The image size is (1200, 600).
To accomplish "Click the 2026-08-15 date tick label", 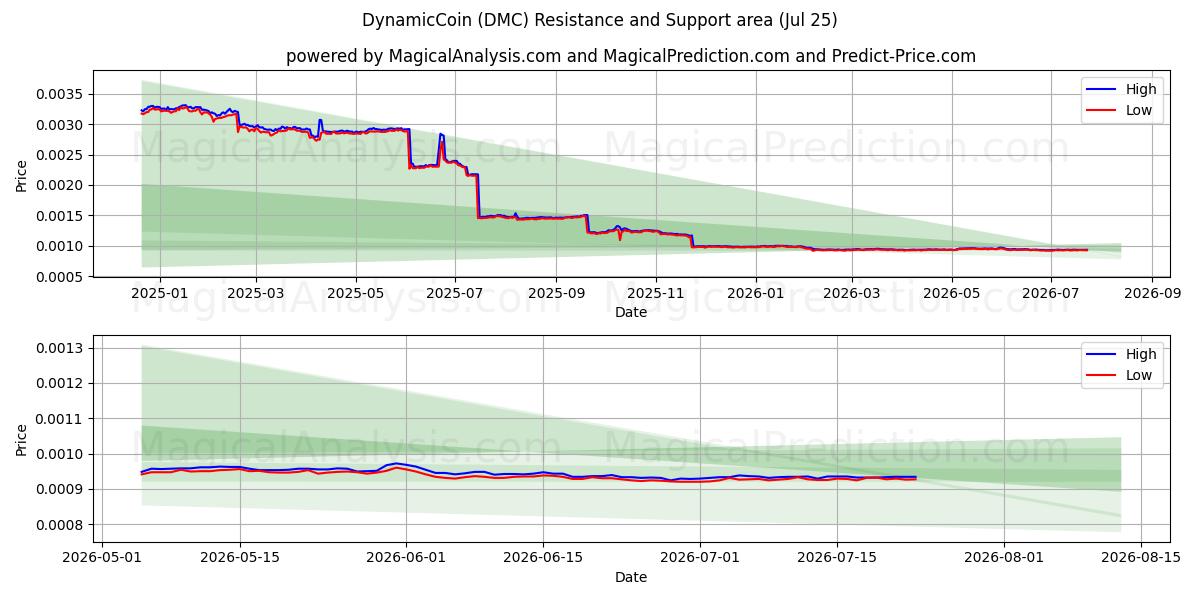I will tap(1141, 558).
